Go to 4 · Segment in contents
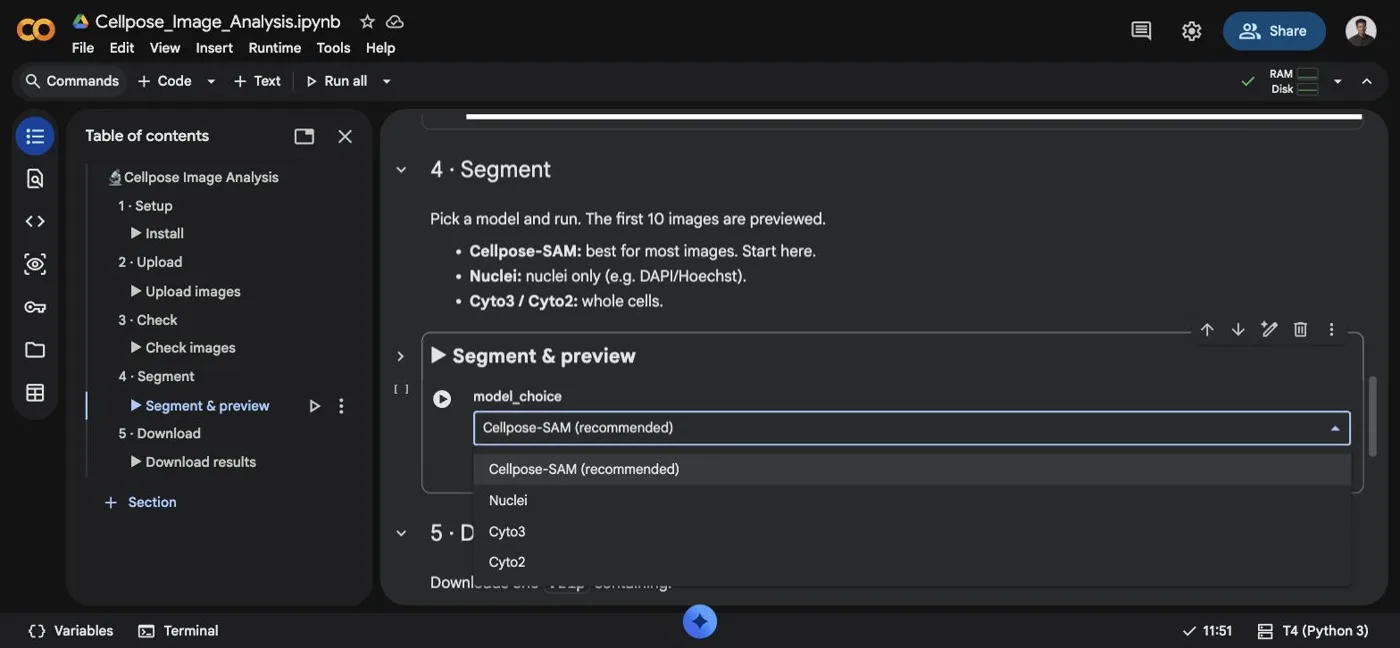This screenshot has width=1400, height=648. [156, 376]
